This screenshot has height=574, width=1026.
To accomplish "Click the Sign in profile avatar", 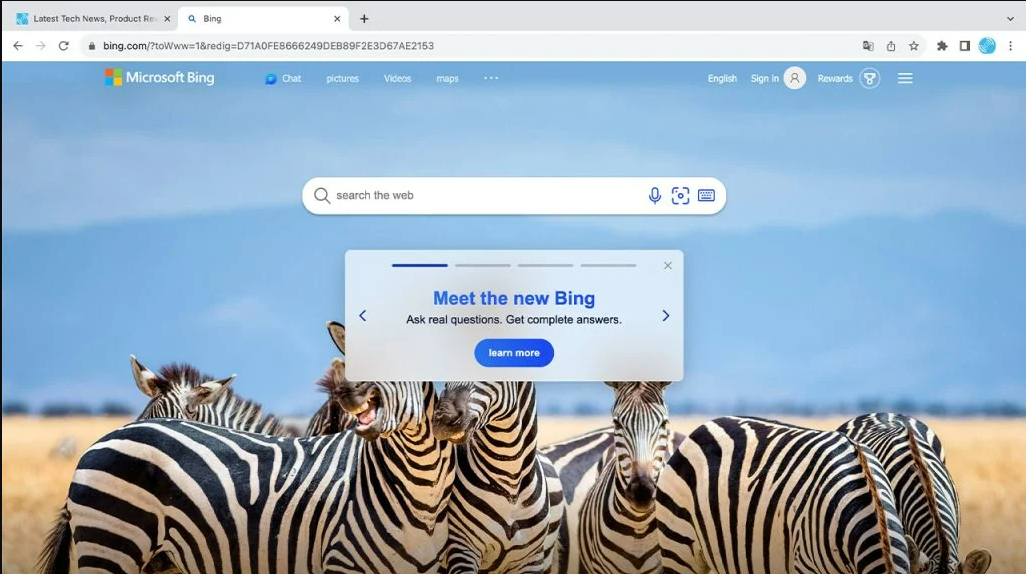I will [x=794, y=79].
